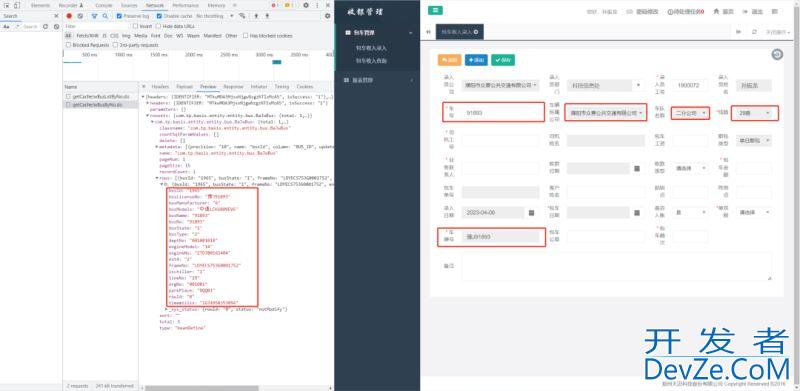Click the green hamburger menu toggle button
The width and height of the screenshot is (800, 391).
pos(435,10)
